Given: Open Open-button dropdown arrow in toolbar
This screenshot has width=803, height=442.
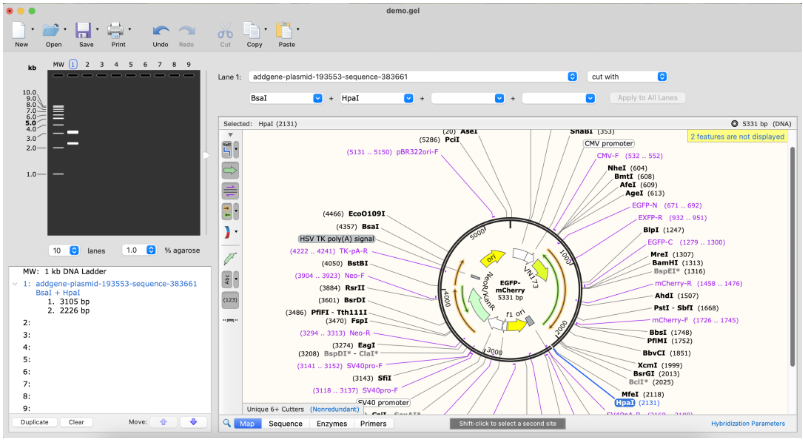Looking at the screenshot, I should (65, 29).
